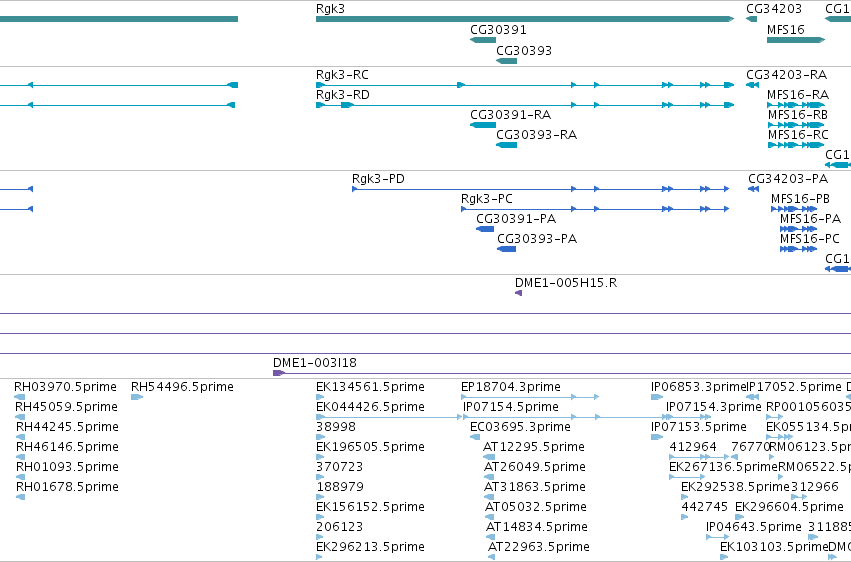Select the Rgk3-PC protein label

pyautogui.click(x=487, y=199)
